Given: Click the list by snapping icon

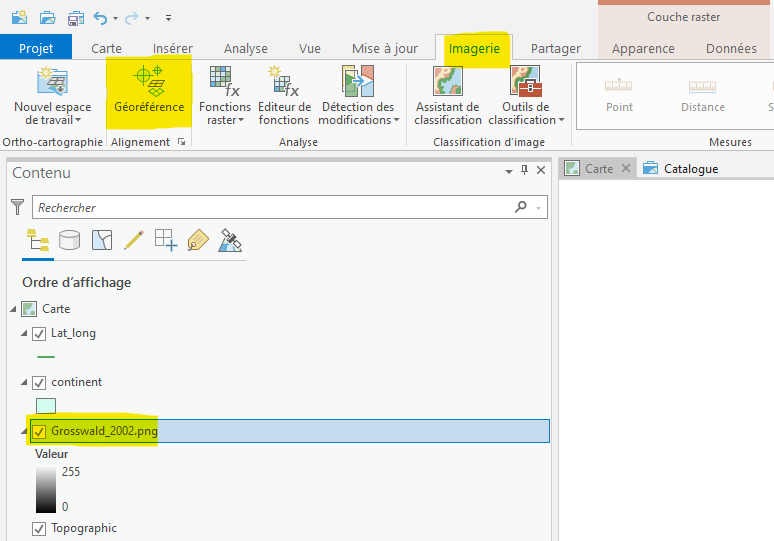Looking at the screenshot, I should point(165,240).
